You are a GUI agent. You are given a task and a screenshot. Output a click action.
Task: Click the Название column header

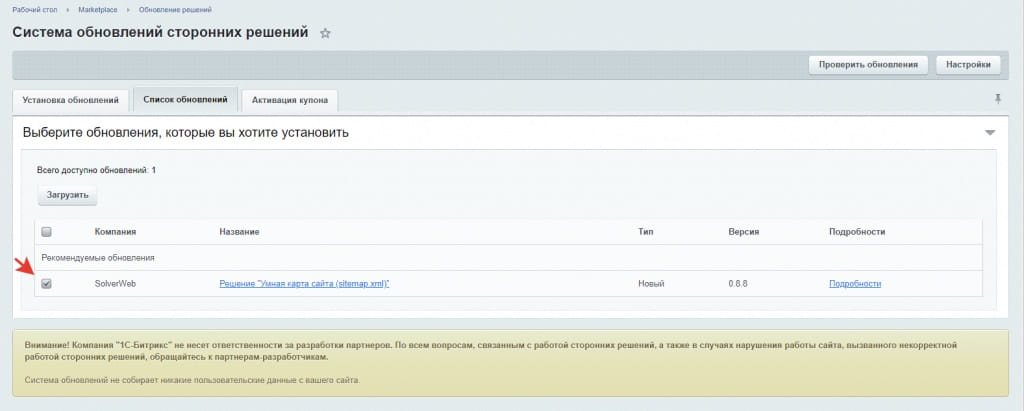[239, 232]
